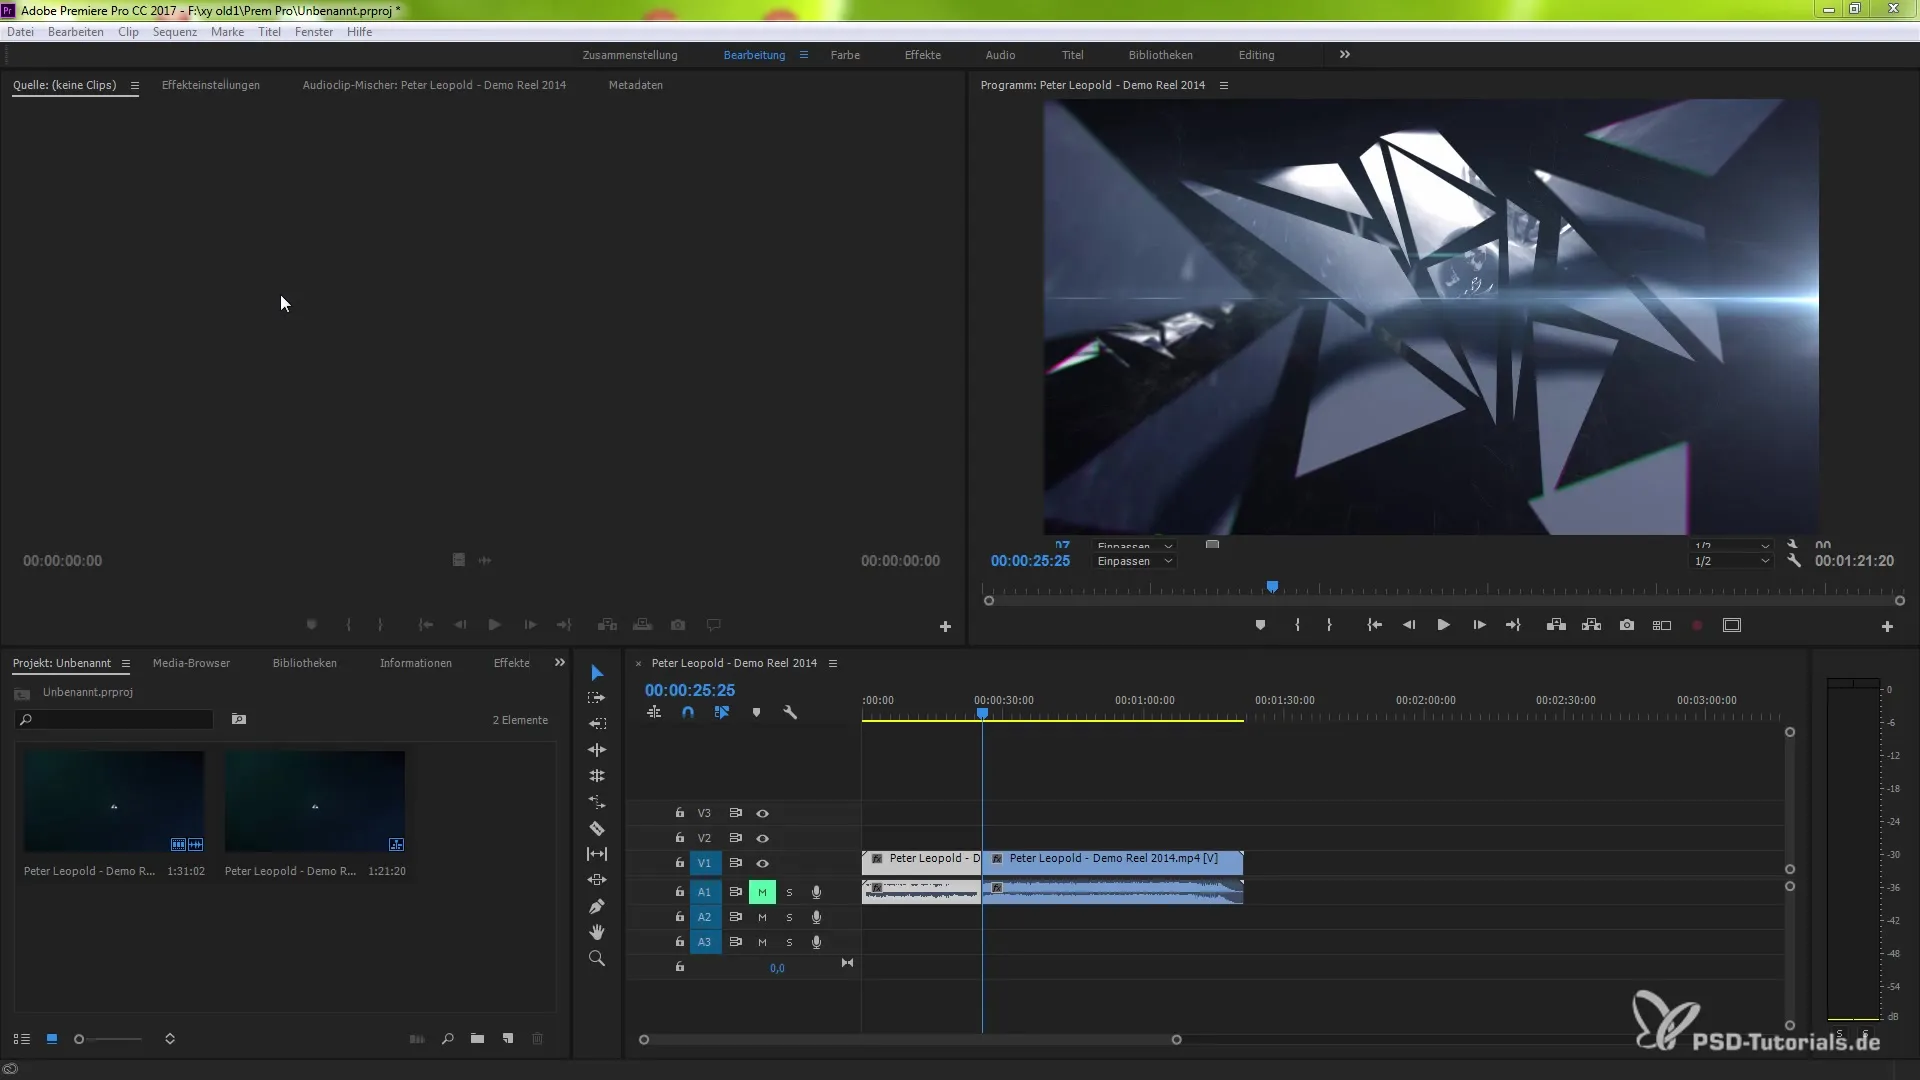The image size is (1920, 1080).
Task: Play the Program monitor
Action: click(x=1443, y=625)
